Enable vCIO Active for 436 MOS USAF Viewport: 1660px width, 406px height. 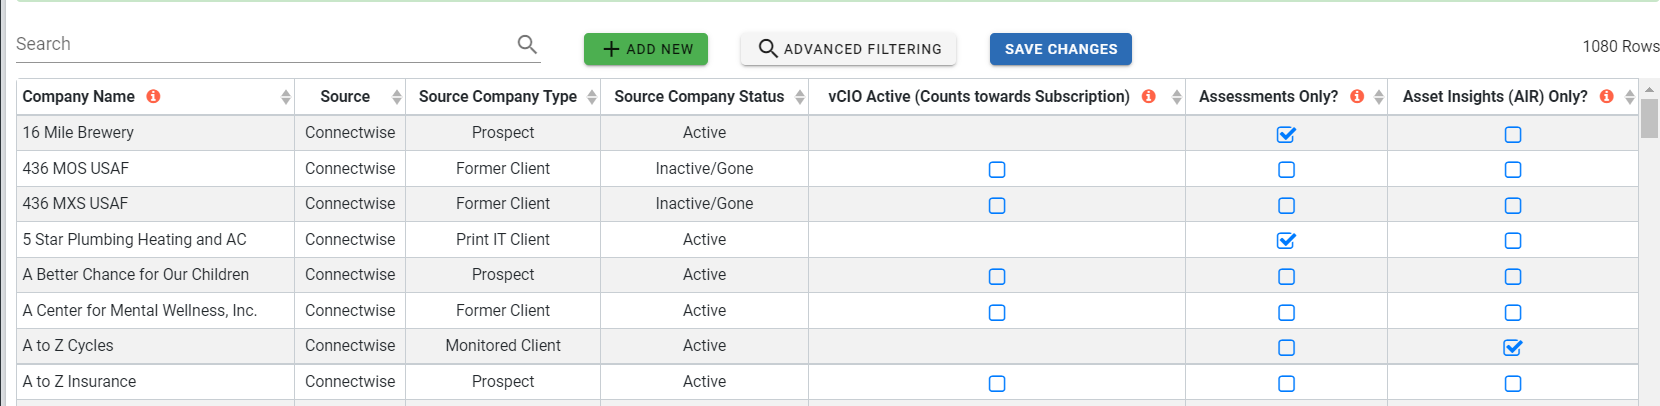pyautogui.click(x=997, y=170)
